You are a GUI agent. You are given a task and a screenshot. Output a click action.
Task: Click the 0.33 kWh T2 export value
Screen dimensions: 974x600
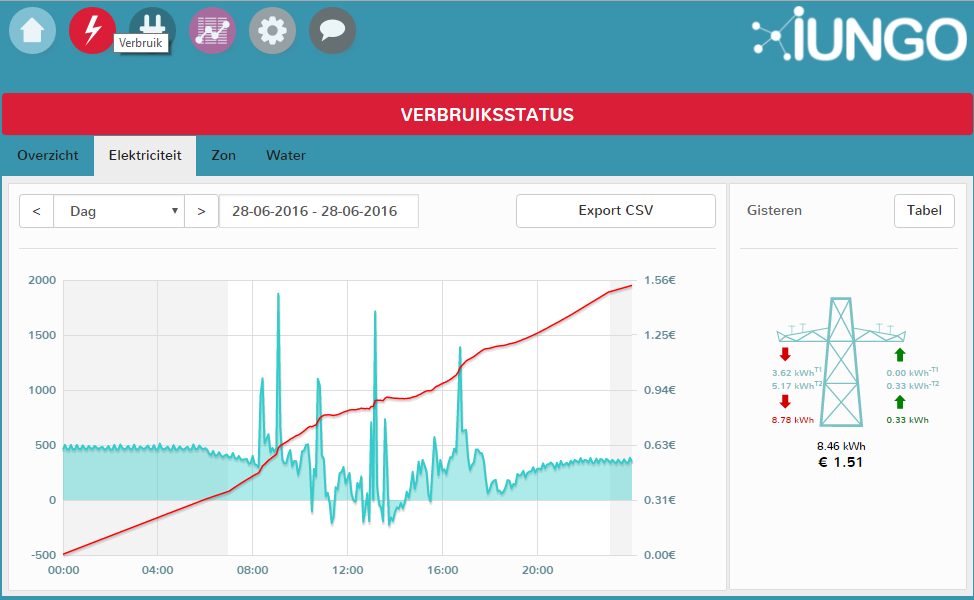(913, 386)
